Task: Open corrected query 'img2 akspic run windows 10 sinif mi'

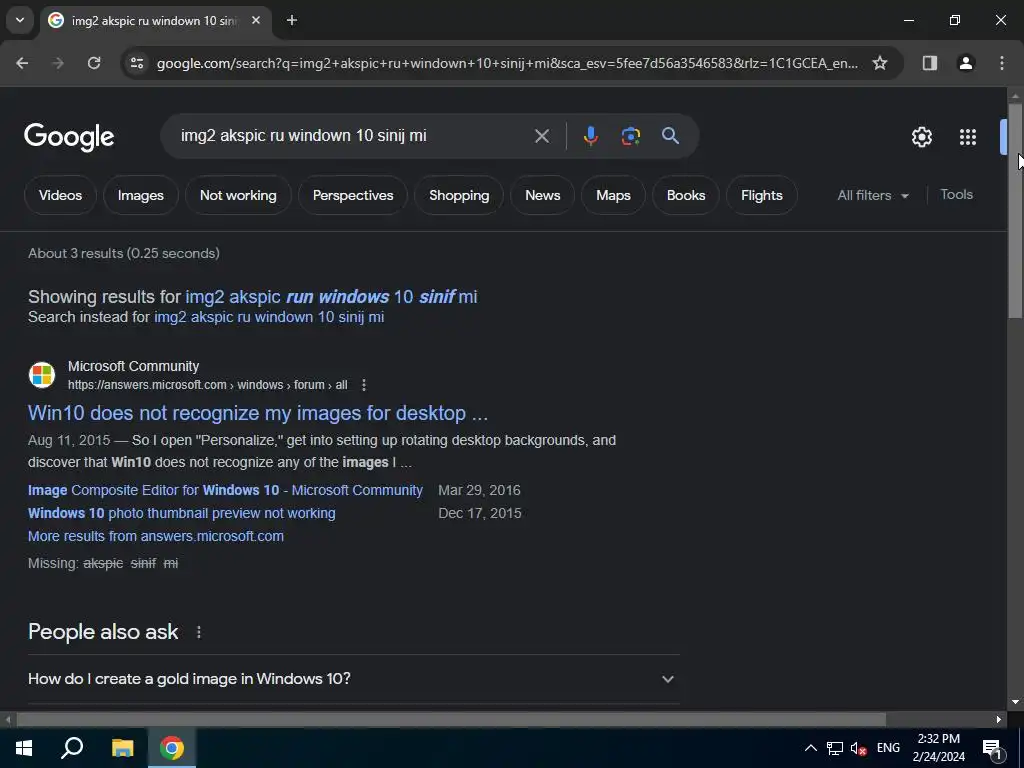Action: (331, 296)
